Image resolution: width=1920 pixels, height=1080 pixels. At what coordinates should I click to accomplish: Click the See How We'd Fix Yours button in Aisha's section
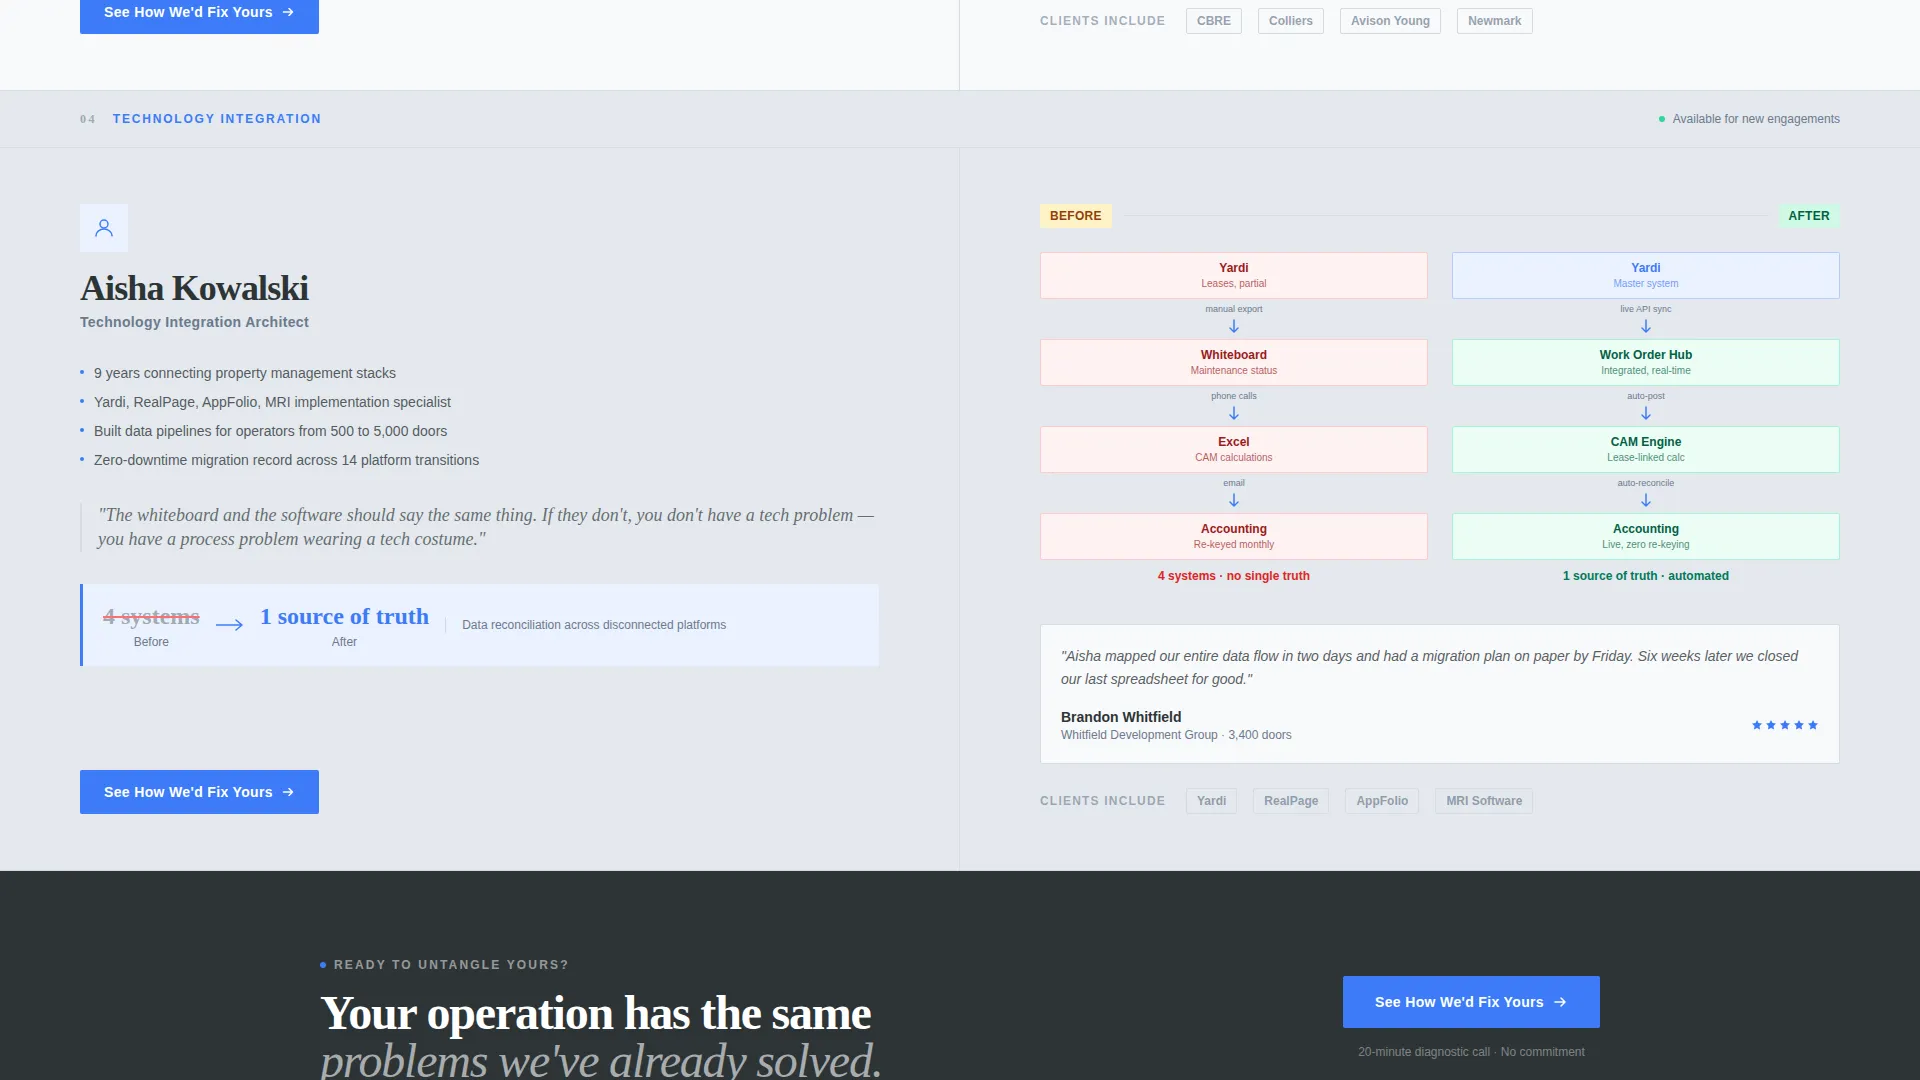coord(199,792)
